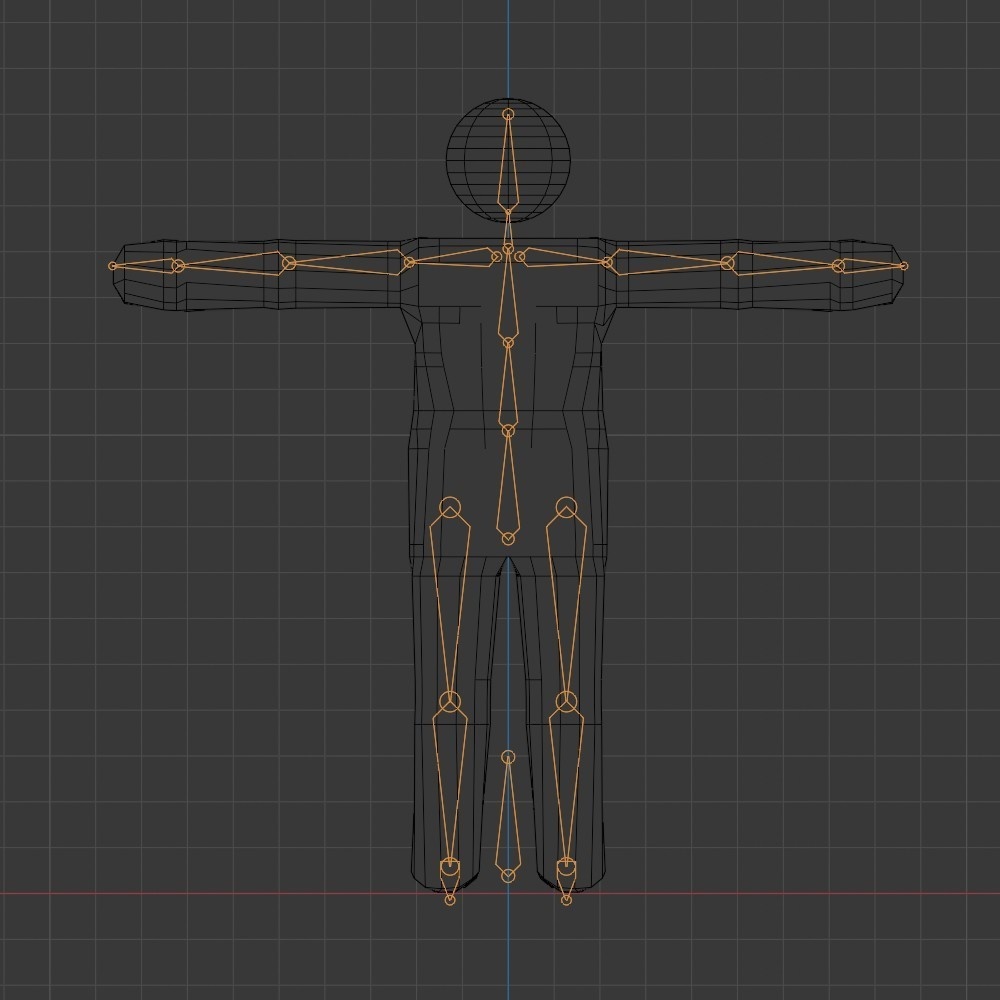Select the middle spine bone of the torso
The width and height of the screenshot is (1000, 1000).
508,387
